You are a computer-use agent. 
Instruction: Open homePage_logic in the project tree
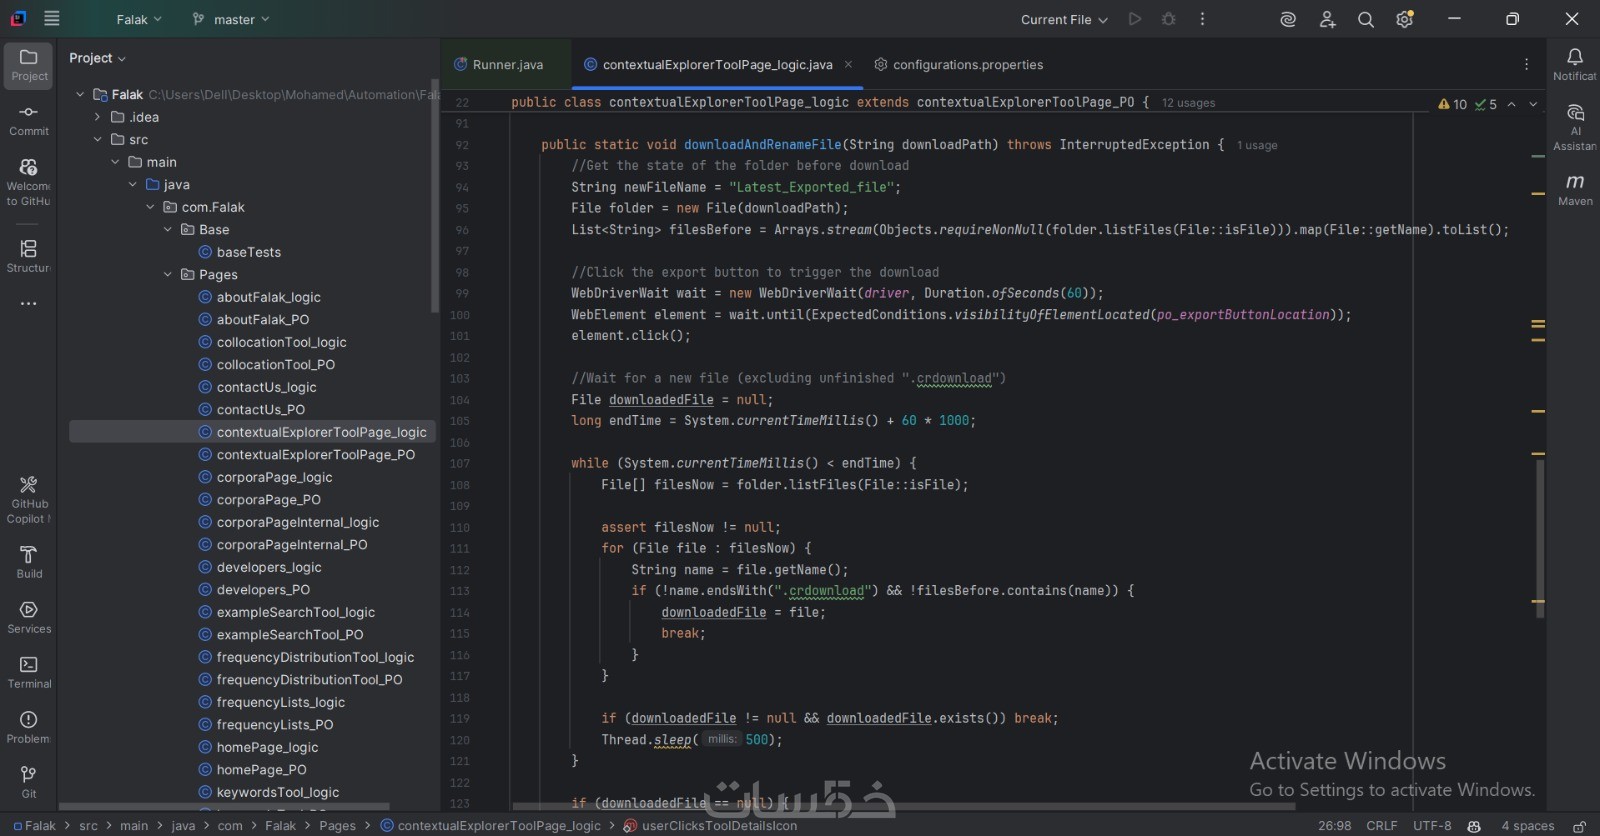click(267, 747)
